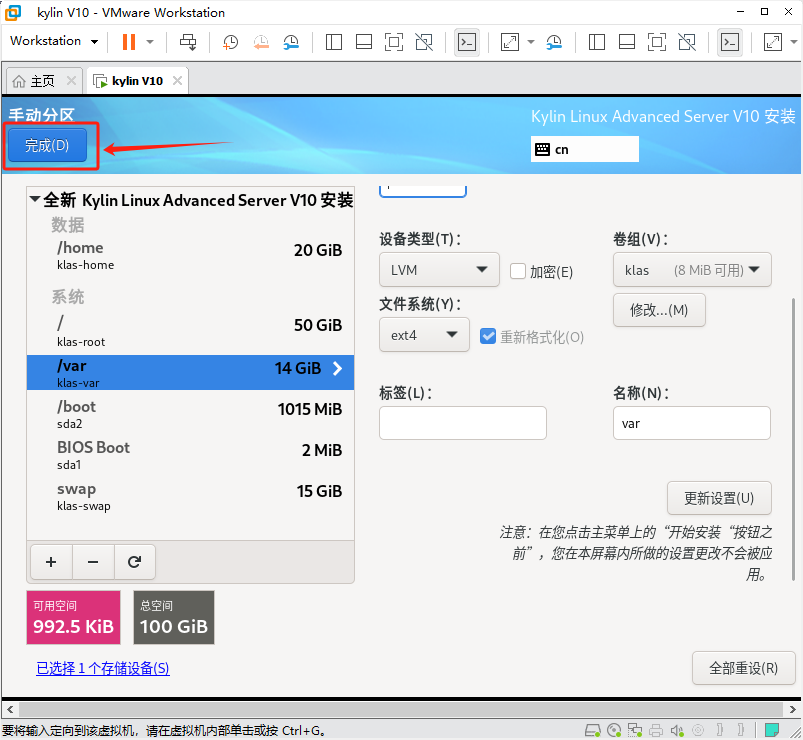Toggle the 重新格式化 reformat checkbox
The image size is (803, 740).
pos(488,336)
